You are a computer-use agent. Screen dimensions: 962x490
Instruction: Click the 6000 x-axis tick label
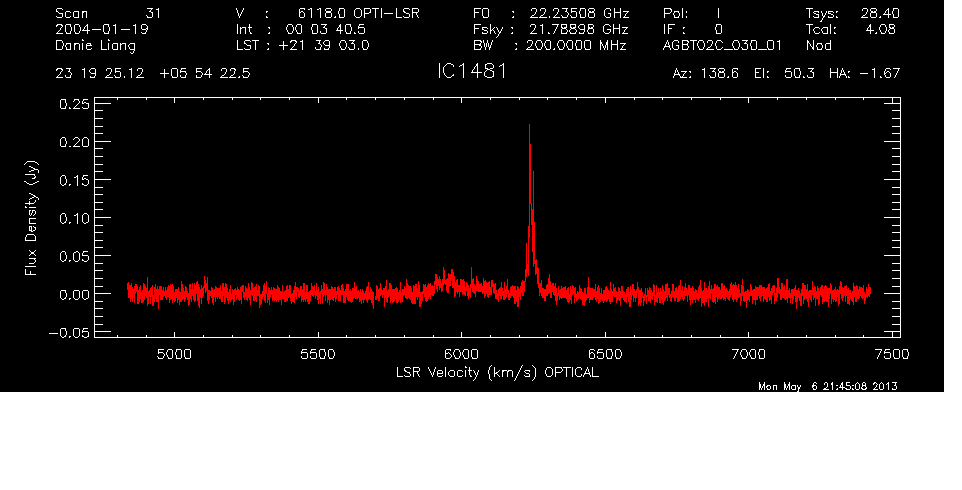tap(461, 354)
